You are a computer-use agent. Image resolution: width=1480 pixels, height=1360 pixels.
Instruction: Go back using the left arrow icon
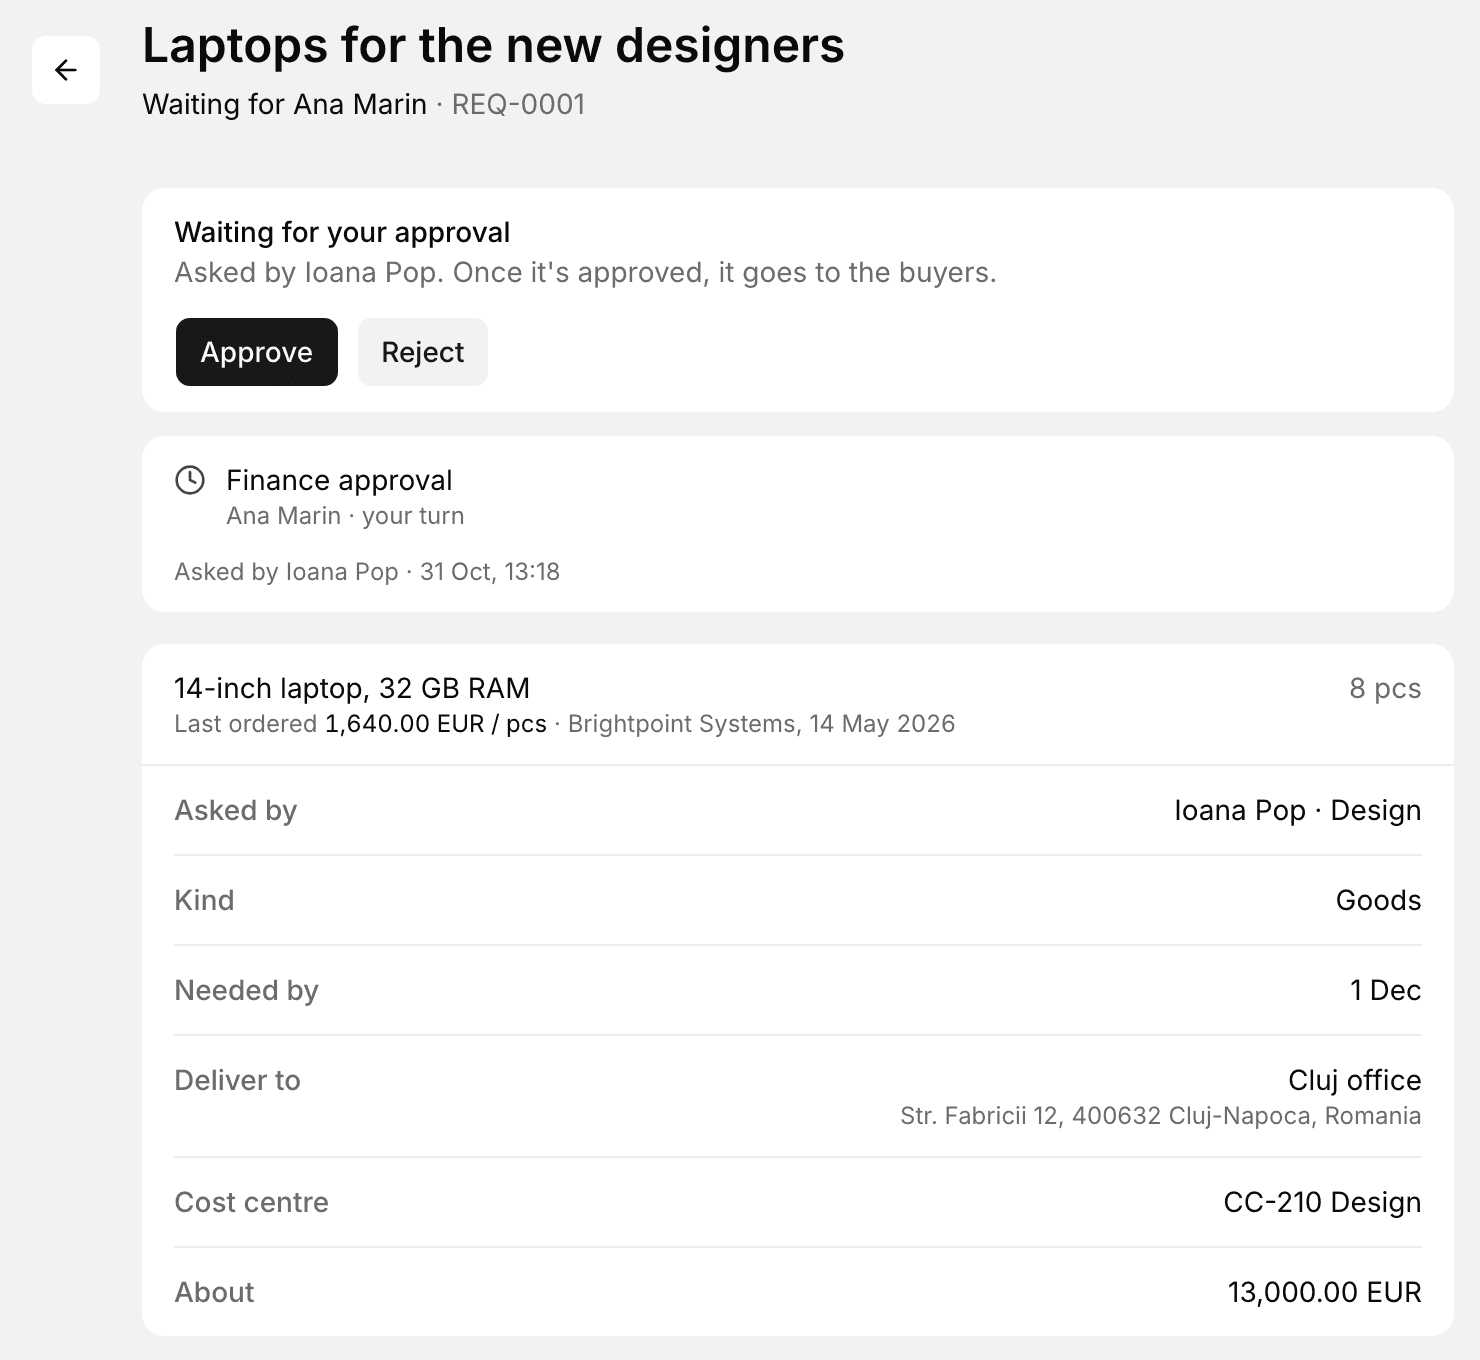tap(66, 70)
